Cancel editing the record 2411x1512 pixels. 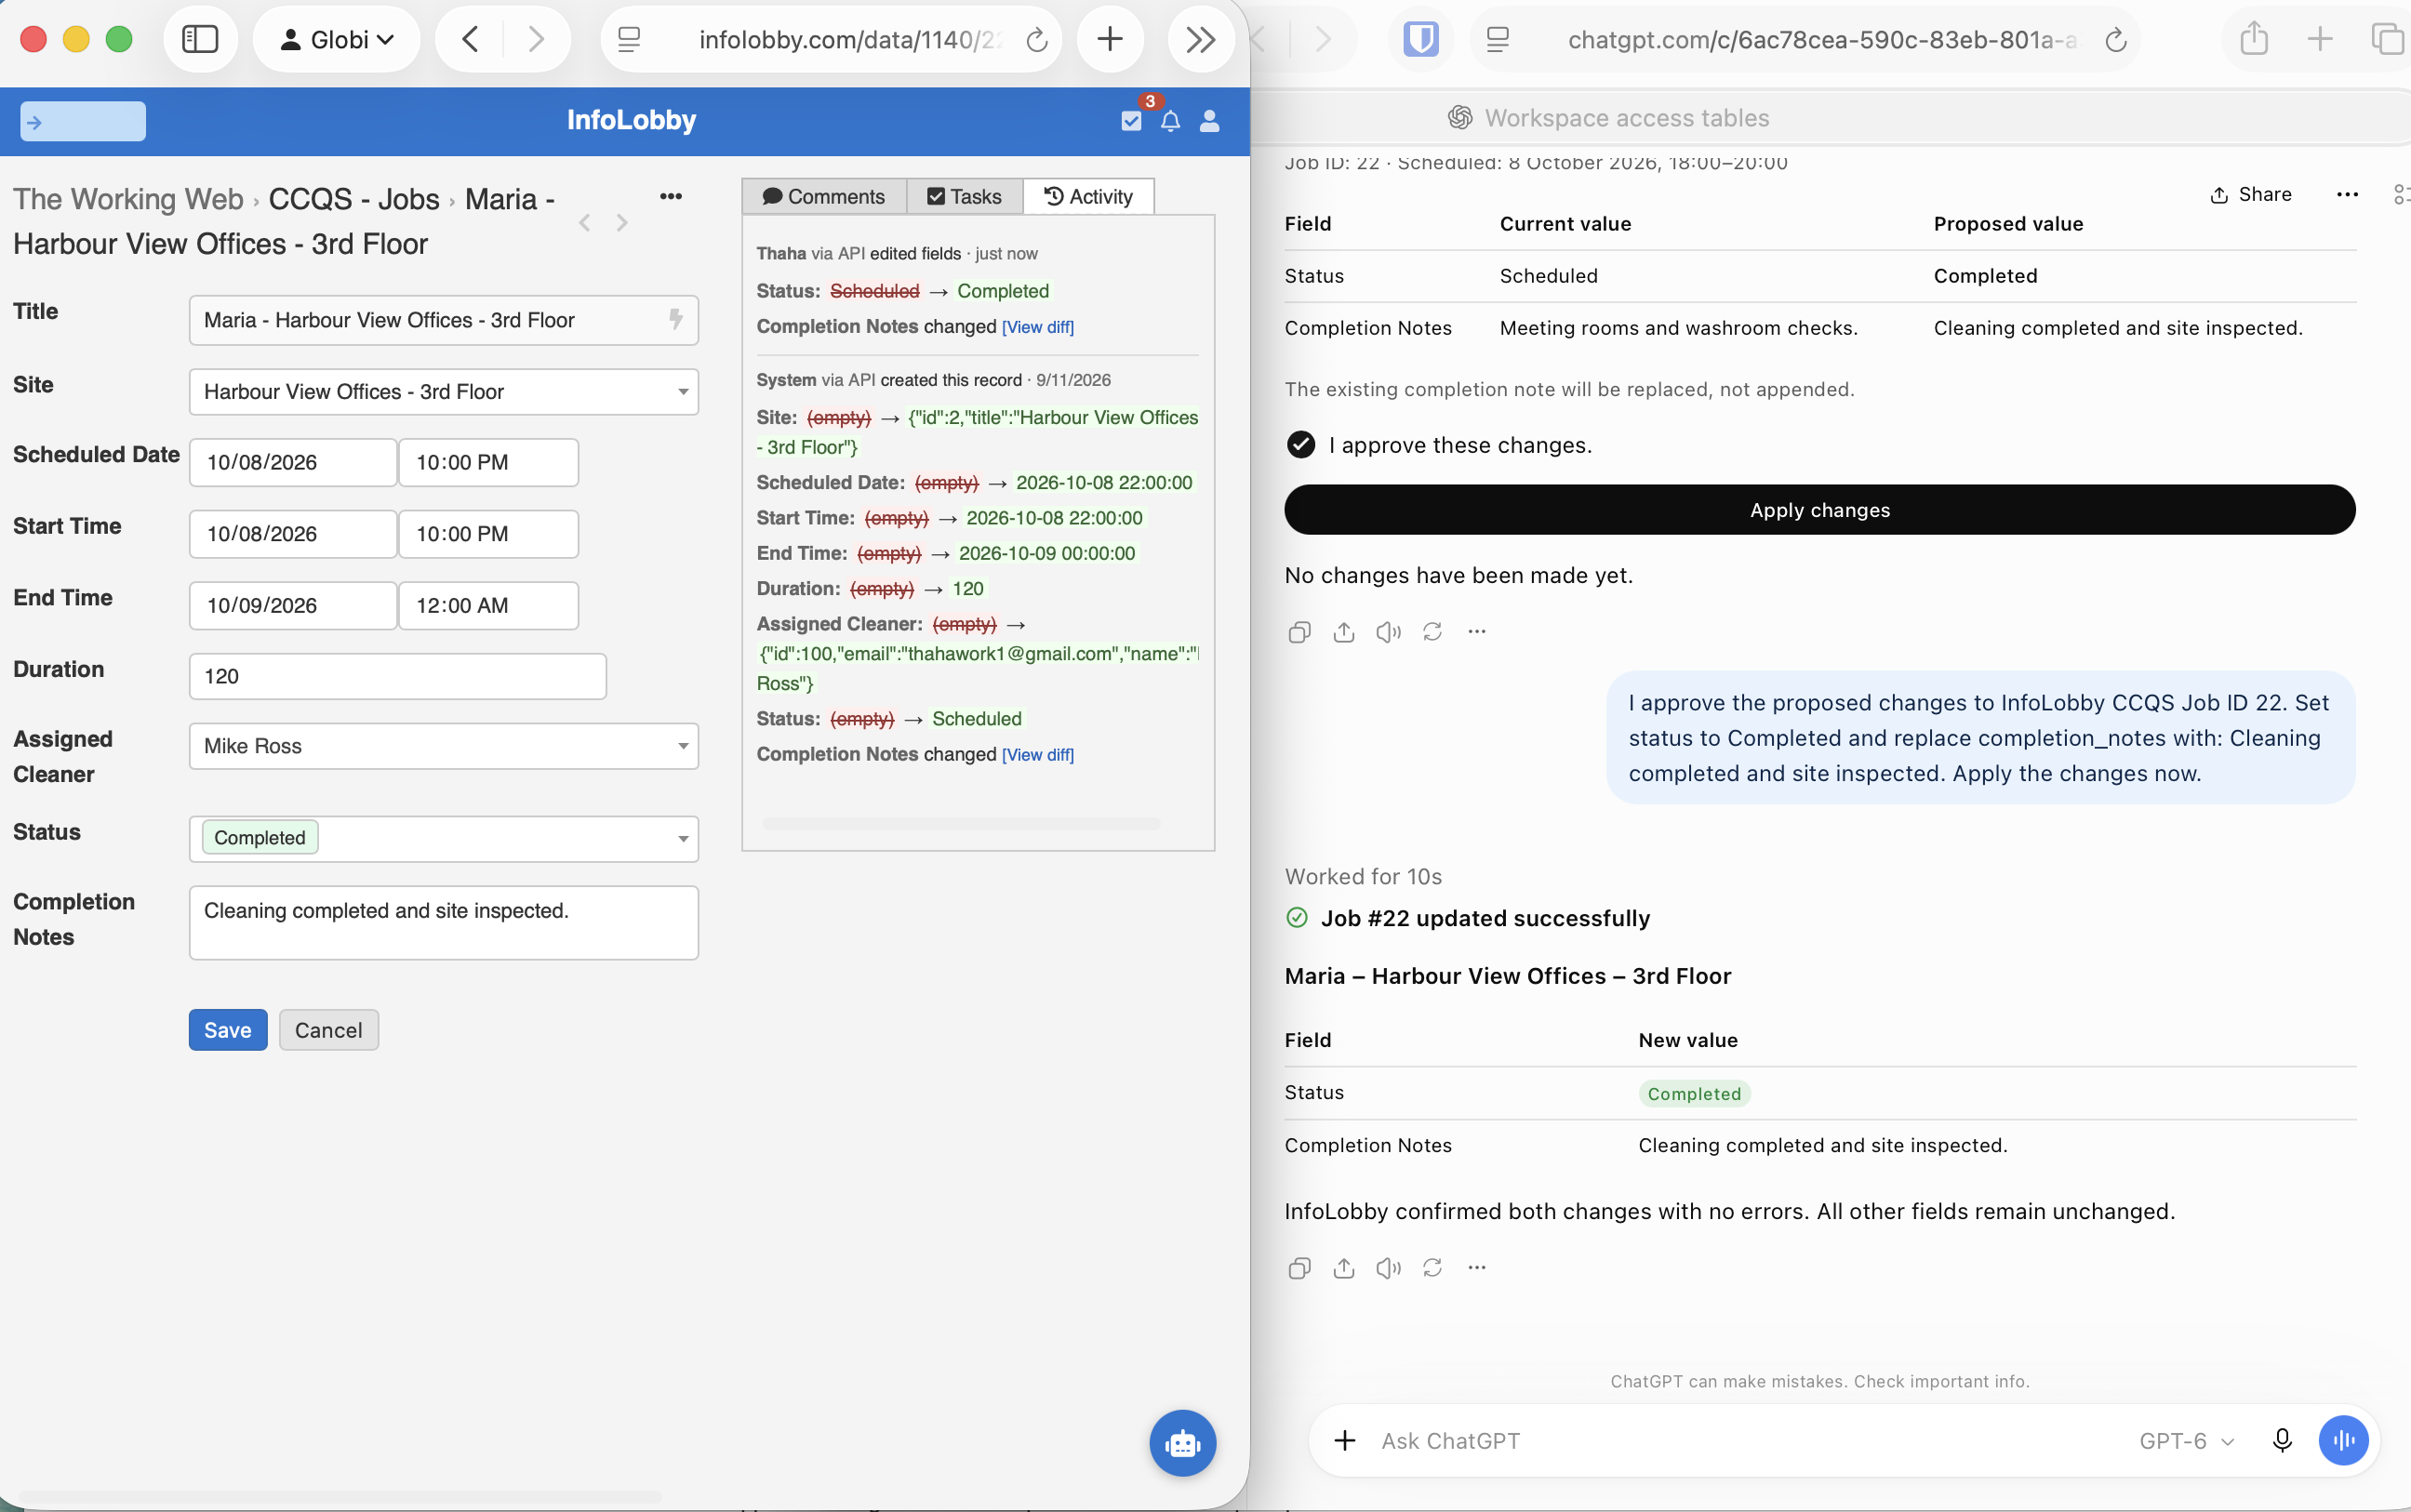328,1030
